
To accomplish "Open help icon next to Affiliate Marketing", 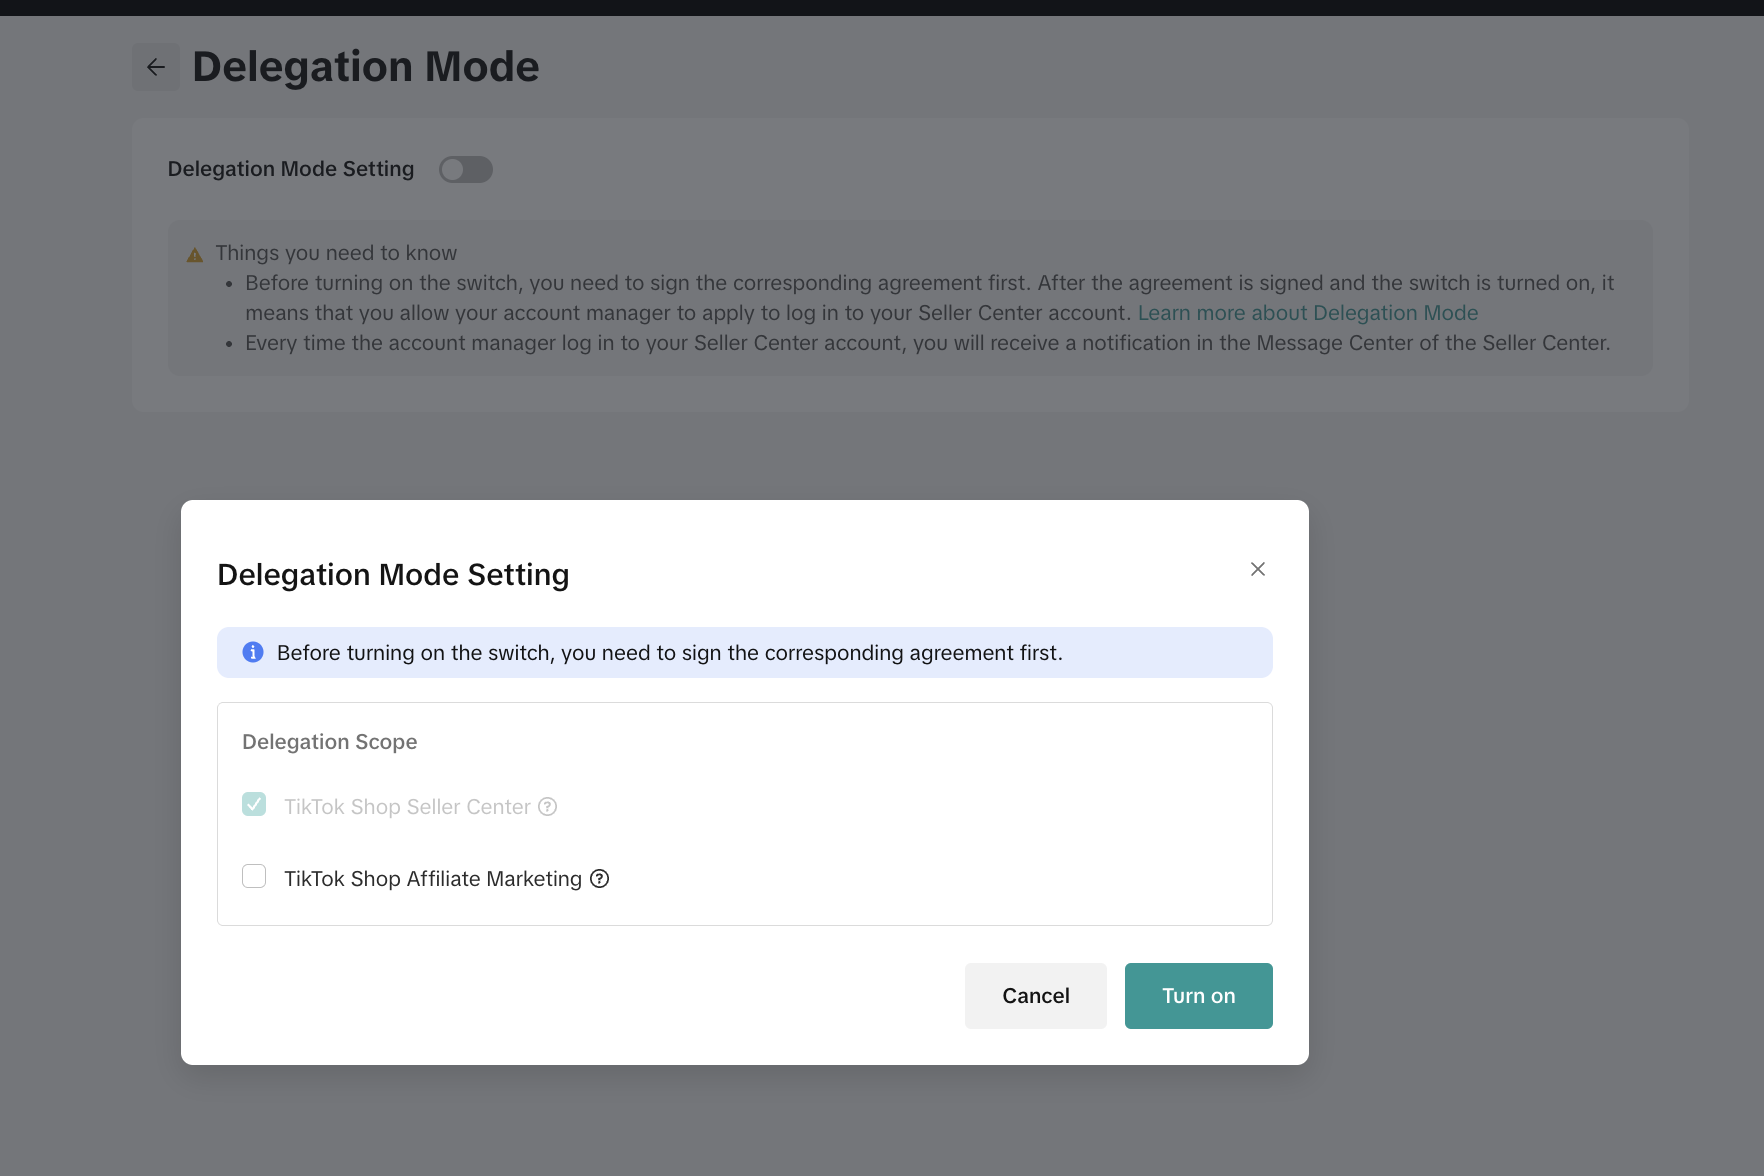I will (x=599, y=879).
